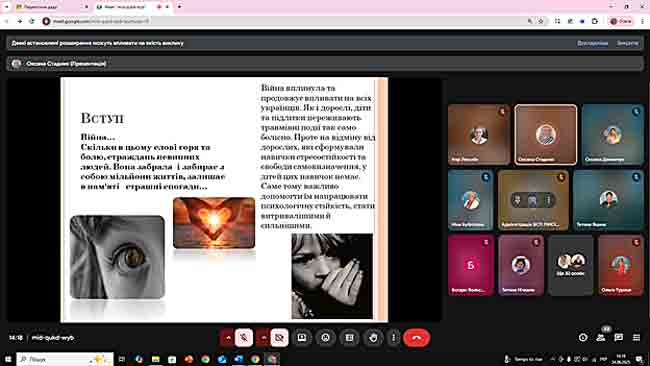Open the audio settings arrow beside the microphone
The image size is (650, 366).
[x=228, y=338]
